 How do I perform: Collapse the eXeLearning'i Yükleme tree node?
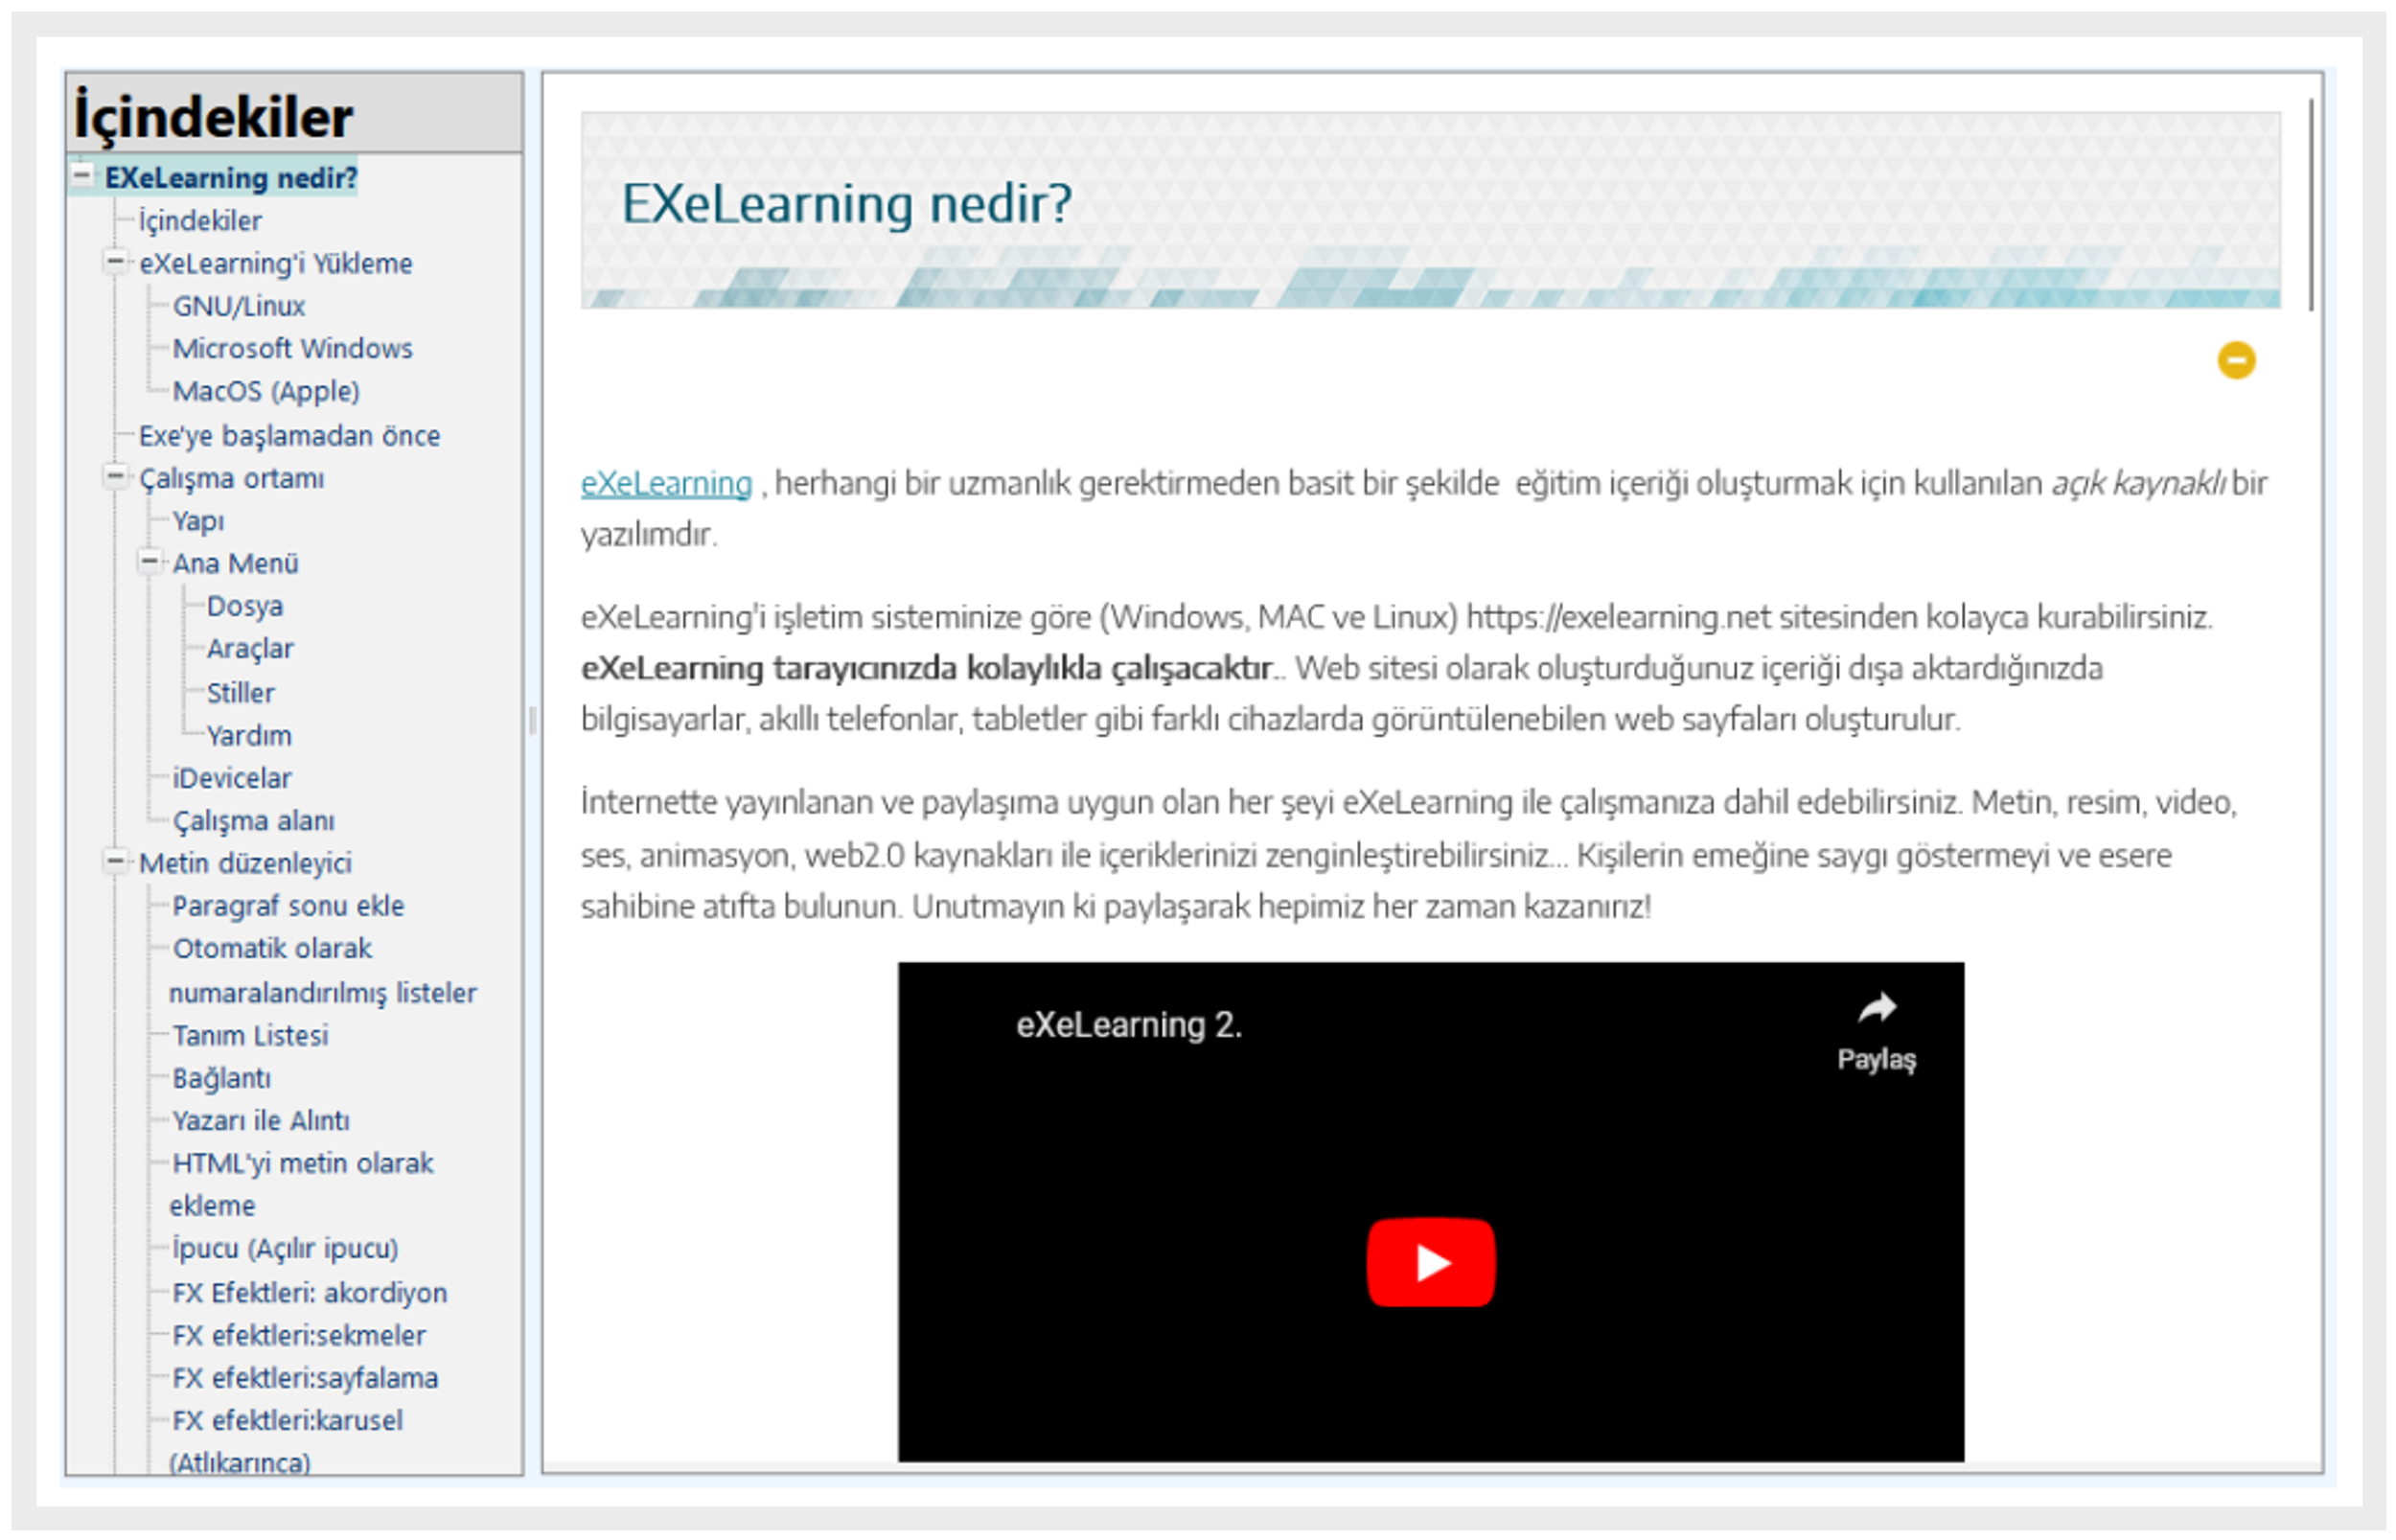(x=116, y=262)
